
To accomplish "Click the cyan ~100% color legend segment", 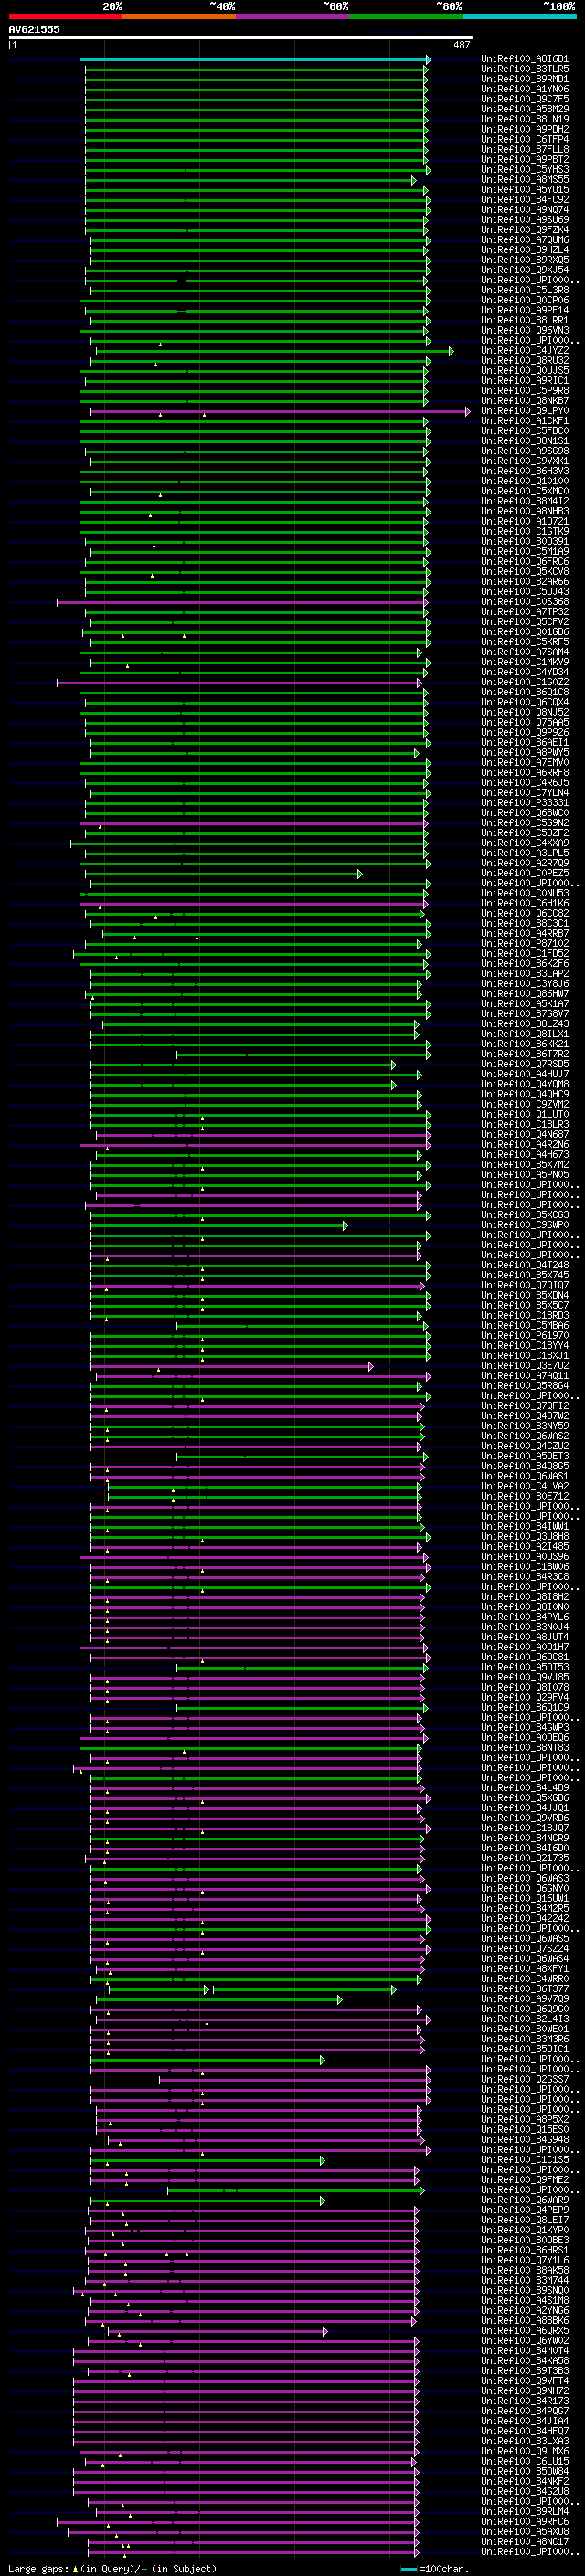I will point(520,16).
